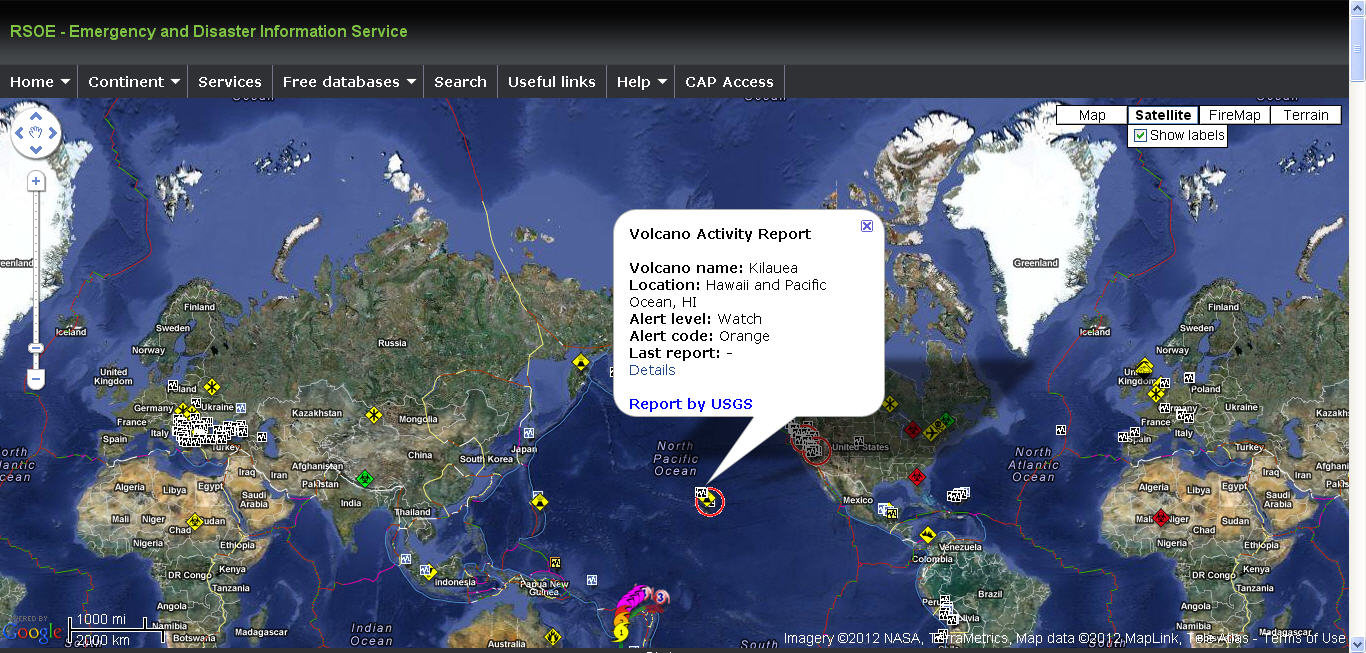Click red hazard marker over Florida
The height and width of the screenshot is (653, 1366).
[x=916, y=477]
